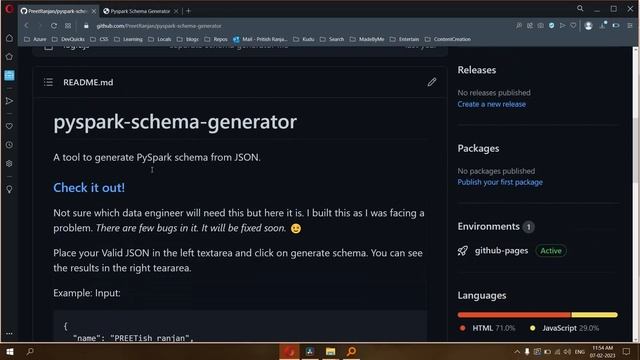Click the yellow JavaScript segment of language bar
The image size is (640, 360).
594,315
